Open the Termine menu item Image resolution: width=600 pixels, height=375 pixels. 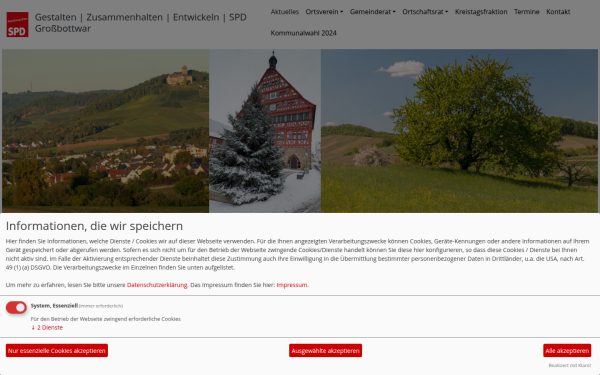point(527,12)
